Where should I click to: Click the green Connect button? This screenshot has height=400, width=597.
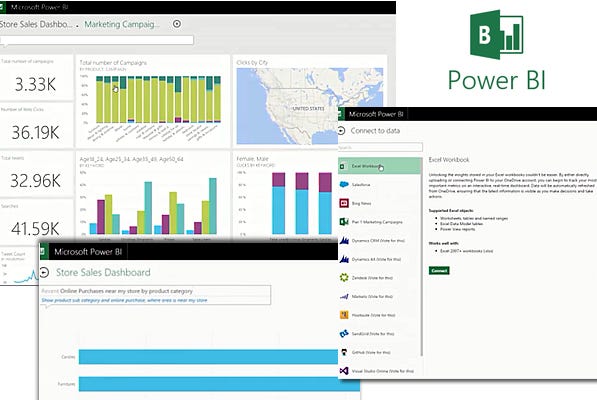[439, 271]
